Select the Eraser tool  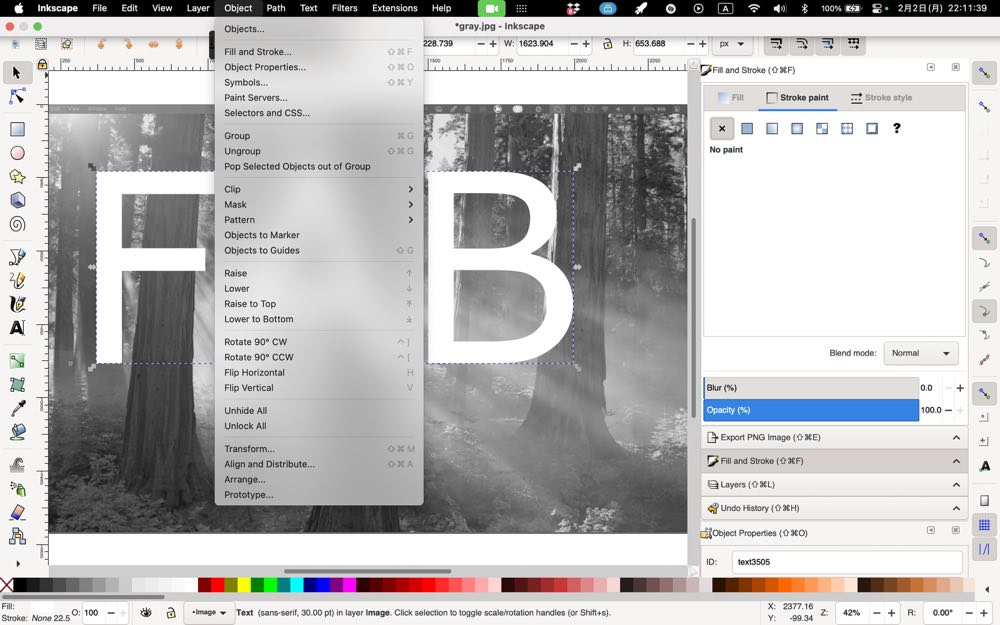pos(17,512)
